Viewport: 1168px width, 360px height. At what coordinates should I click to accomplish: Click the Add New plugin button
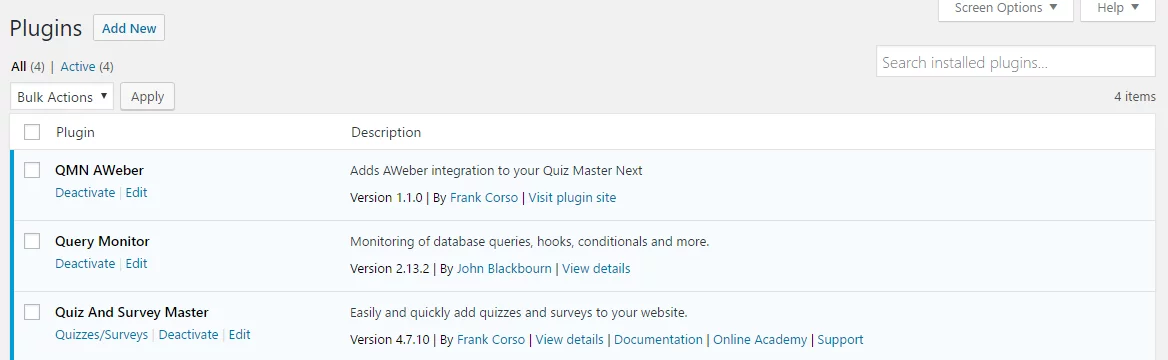coord(129,28)
